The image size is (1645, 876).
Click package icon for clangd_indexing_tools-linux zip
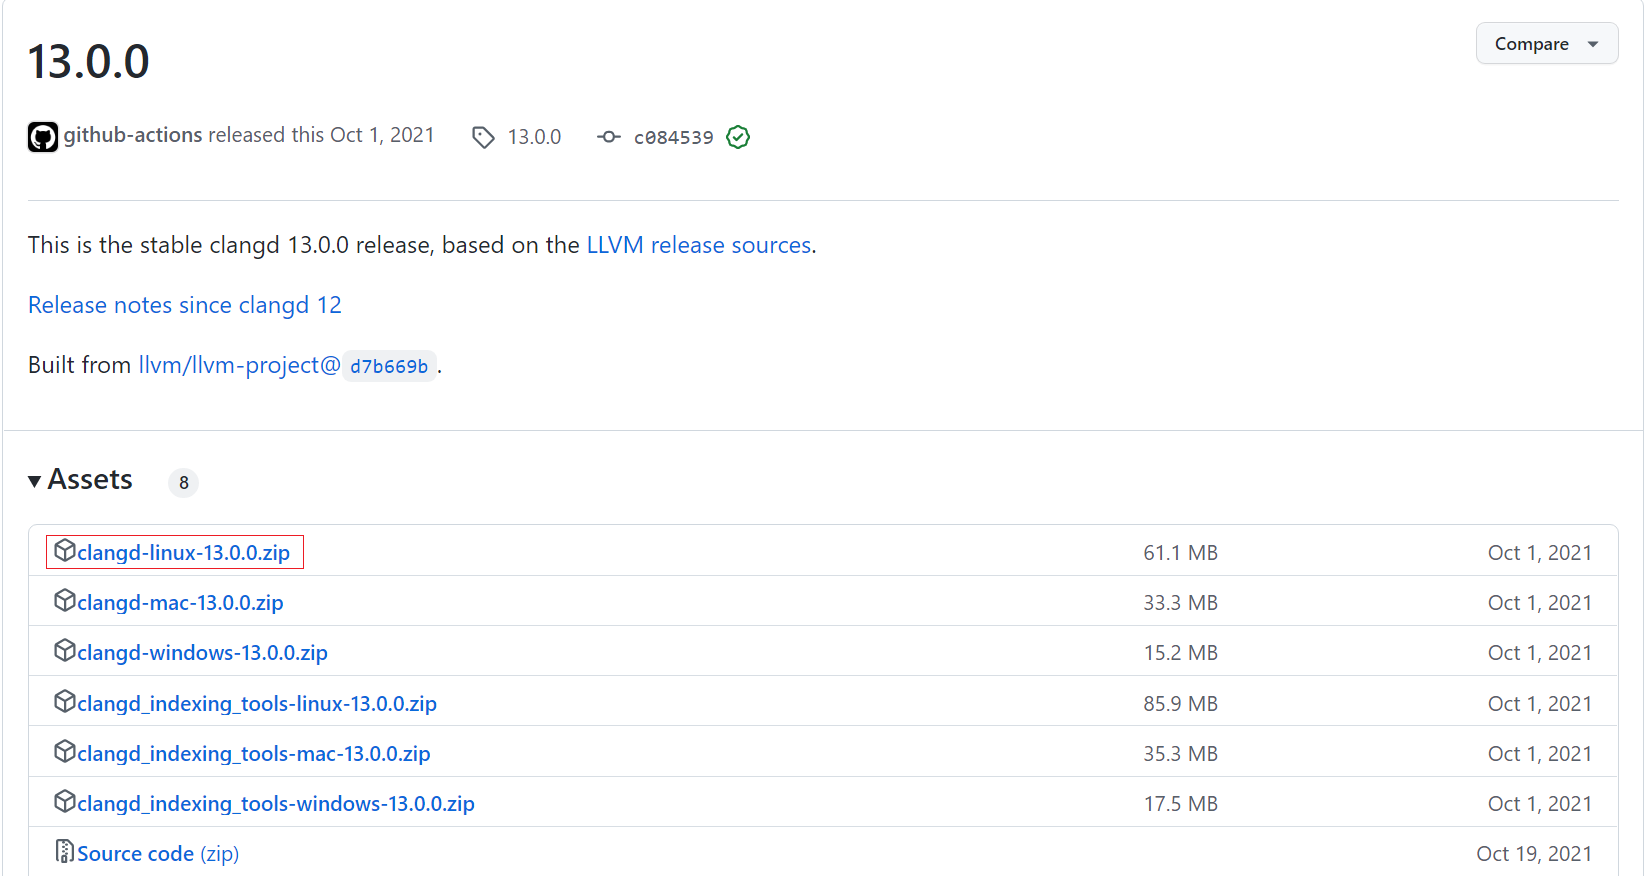pos(65,701)
